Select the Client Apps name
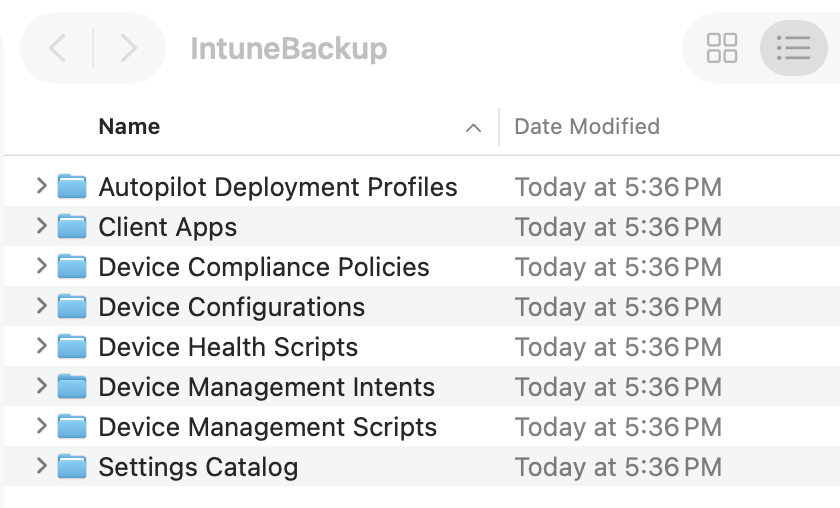This screenshot has width=840, height=508. 168,227
